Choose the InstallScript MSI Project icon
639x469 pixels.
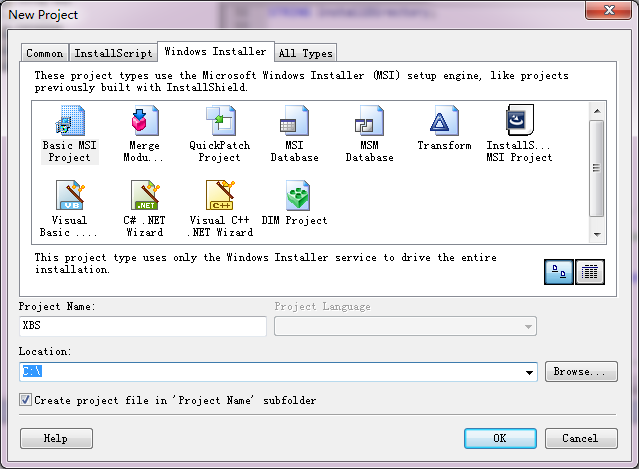pyautogui.click(x=520, y=120)
